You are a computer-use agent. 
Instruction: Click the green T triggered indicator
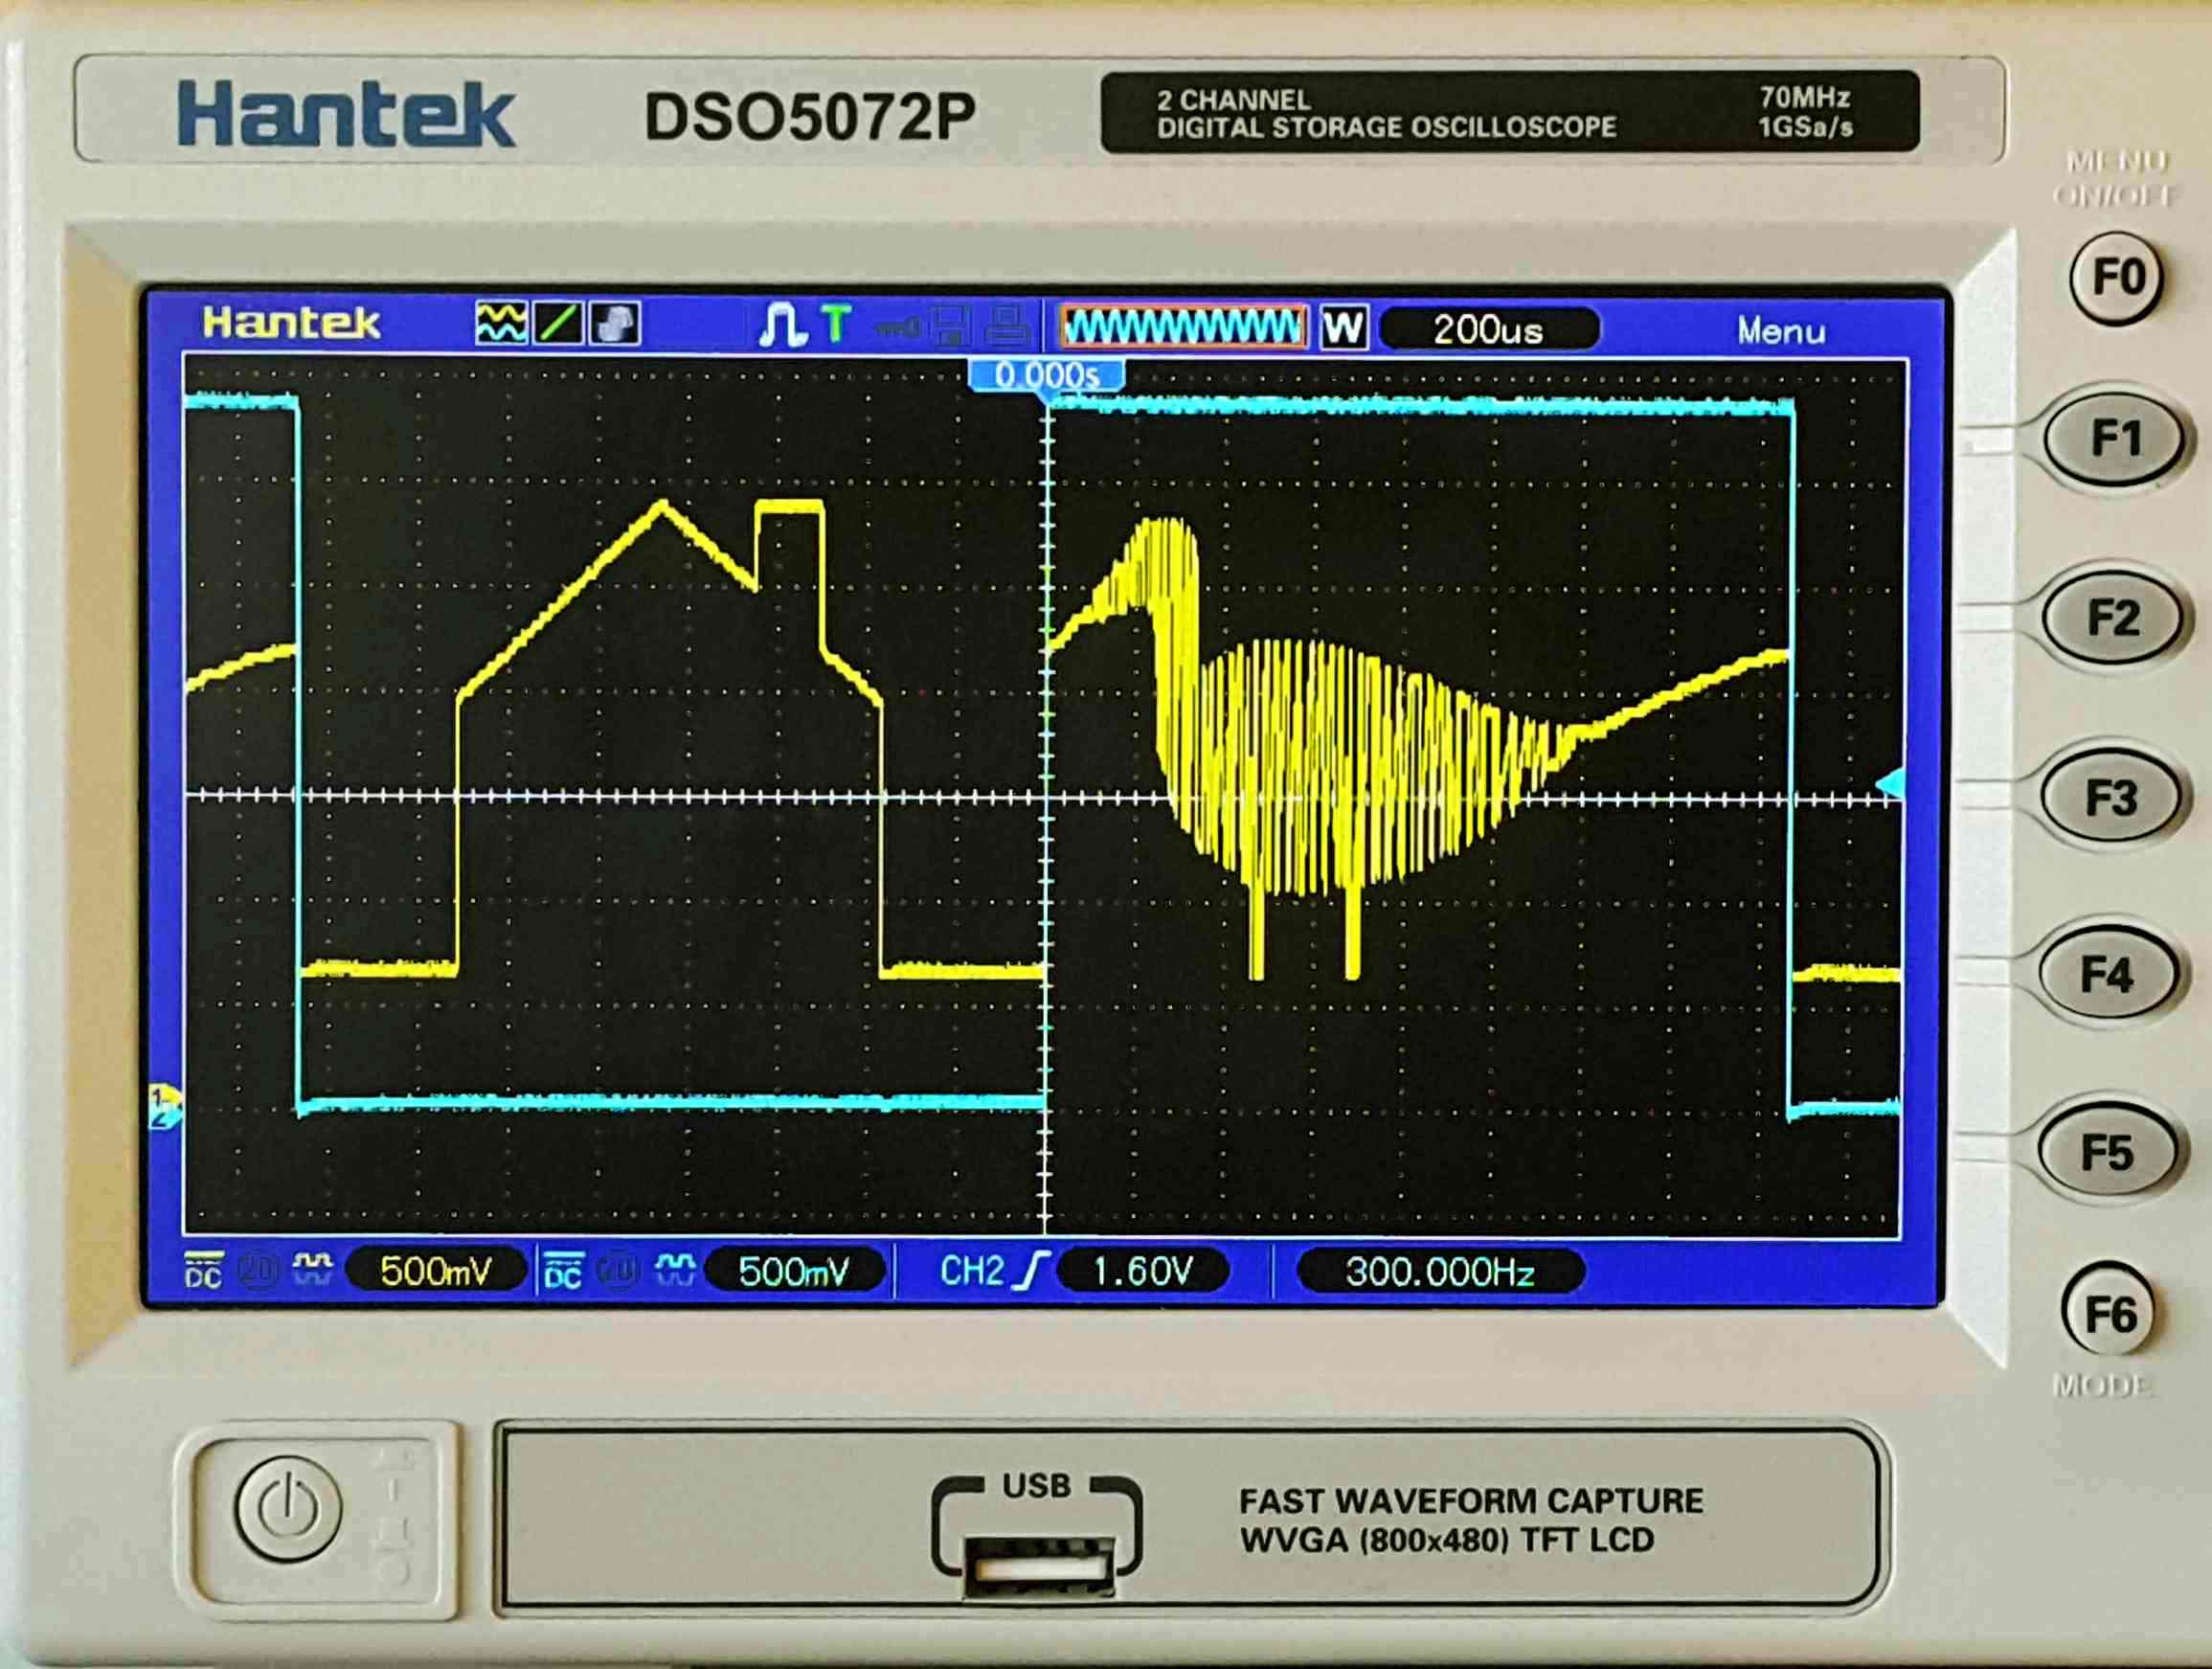click(836, 324)
